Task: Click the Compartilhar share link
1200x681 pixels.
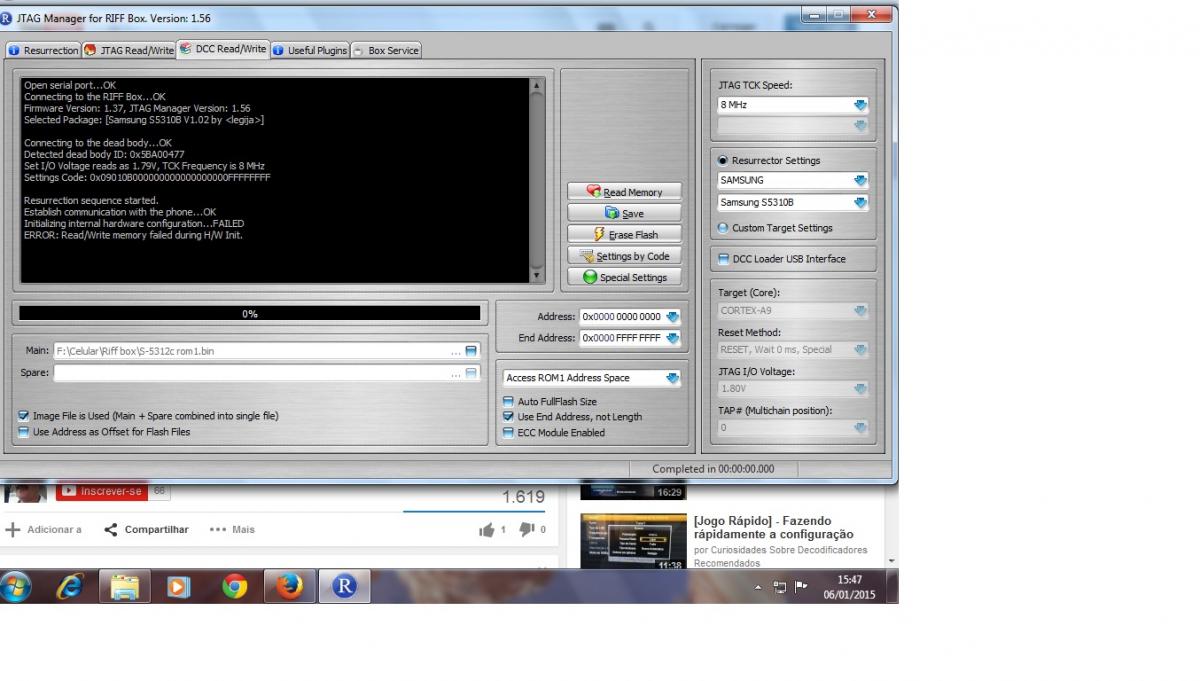Action: [x=146, y=529]
